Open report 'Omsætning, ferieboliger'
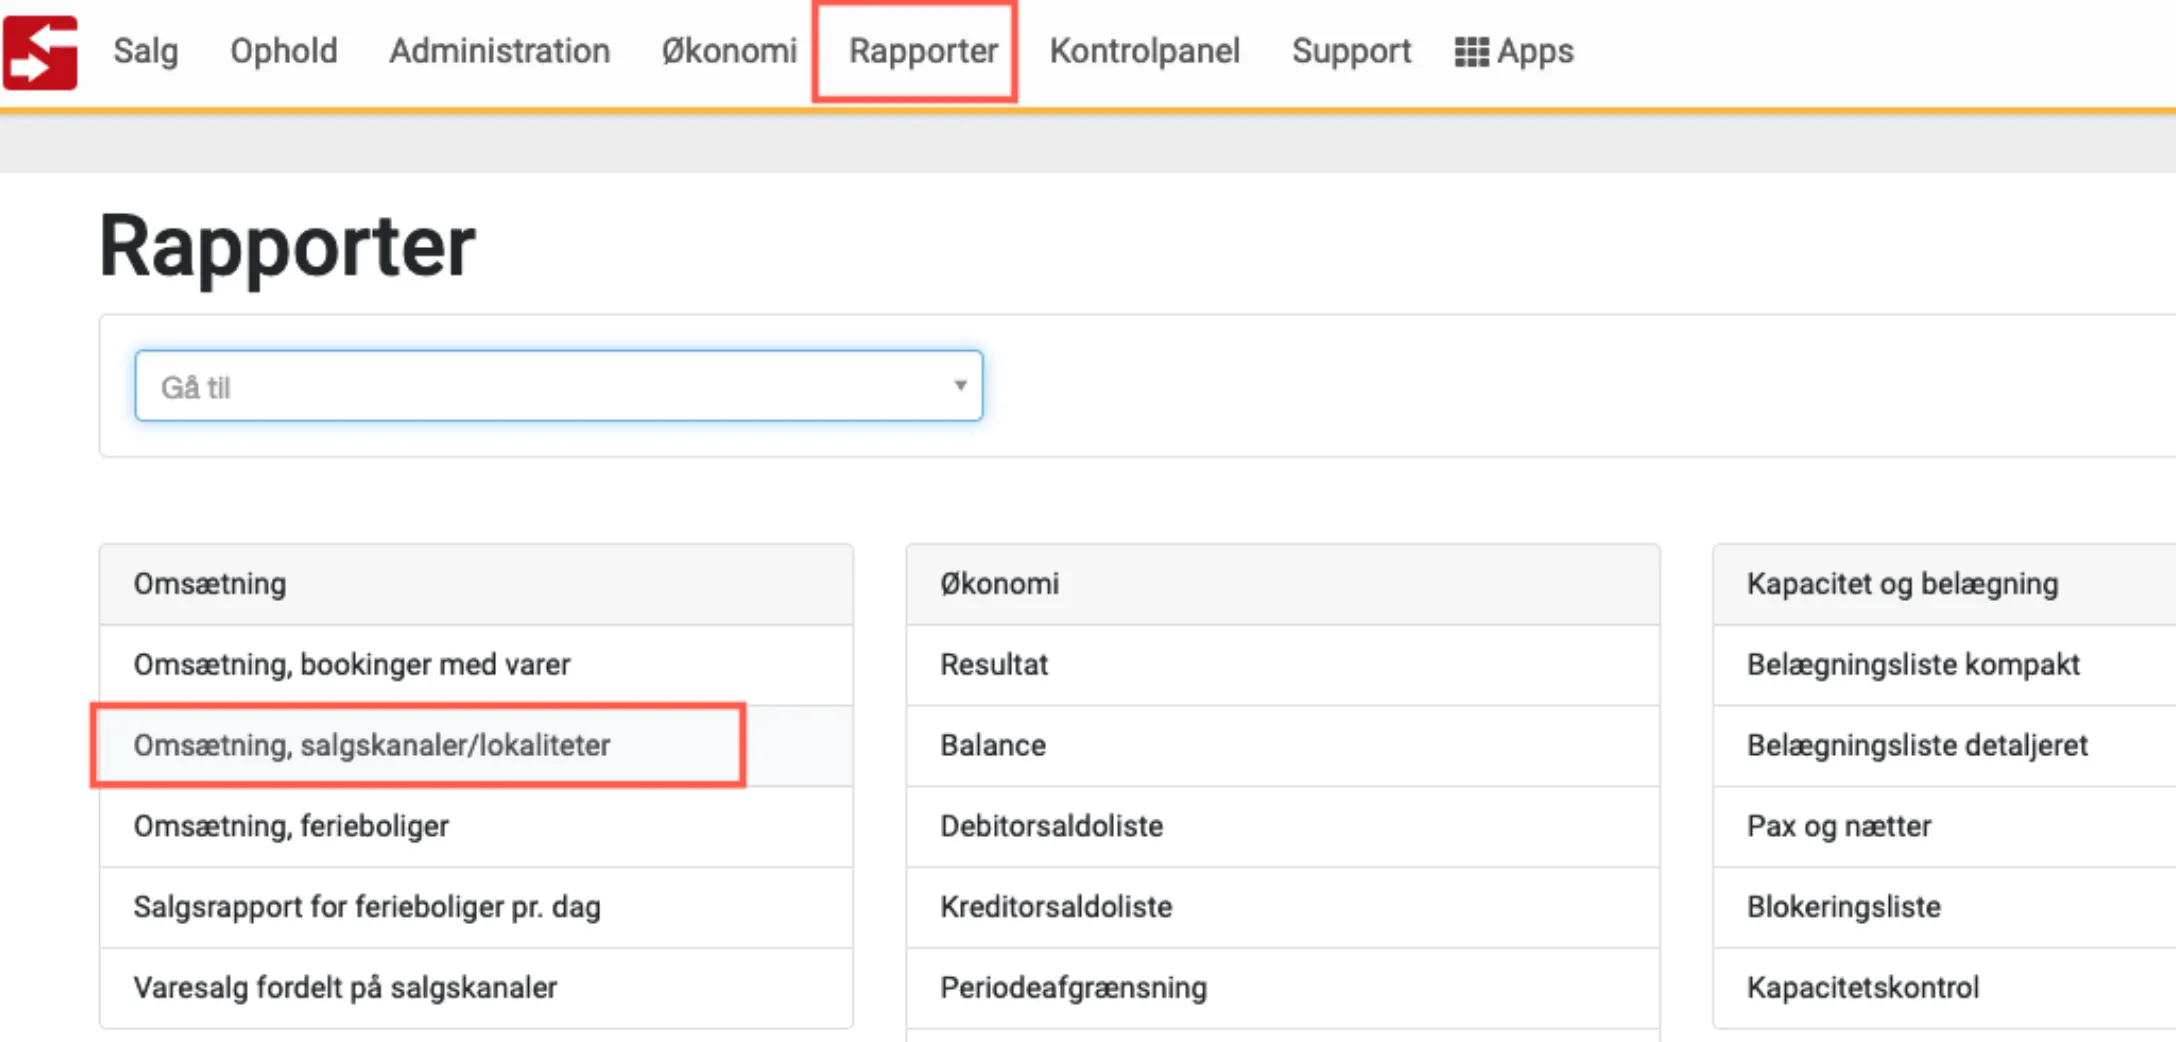The width and height of the screenshot is (2176, 1042). coord(476,827)
